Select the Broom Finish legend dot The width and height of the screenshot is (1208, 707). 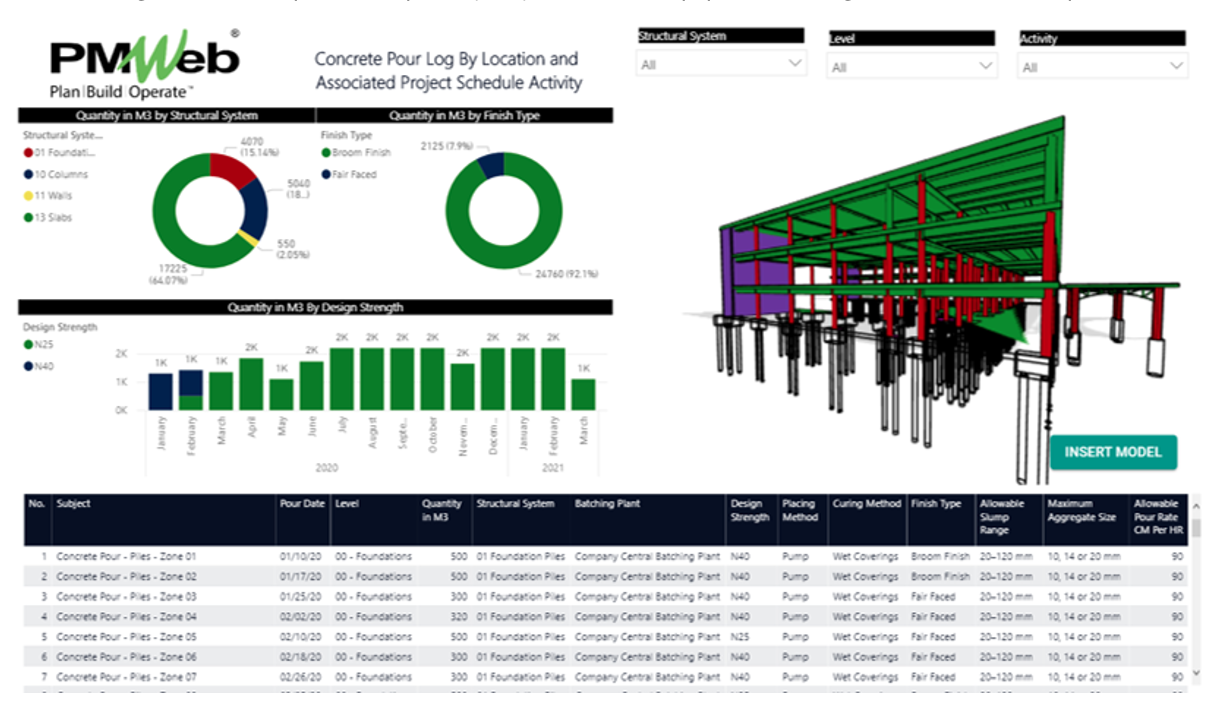tap(326, 153)
